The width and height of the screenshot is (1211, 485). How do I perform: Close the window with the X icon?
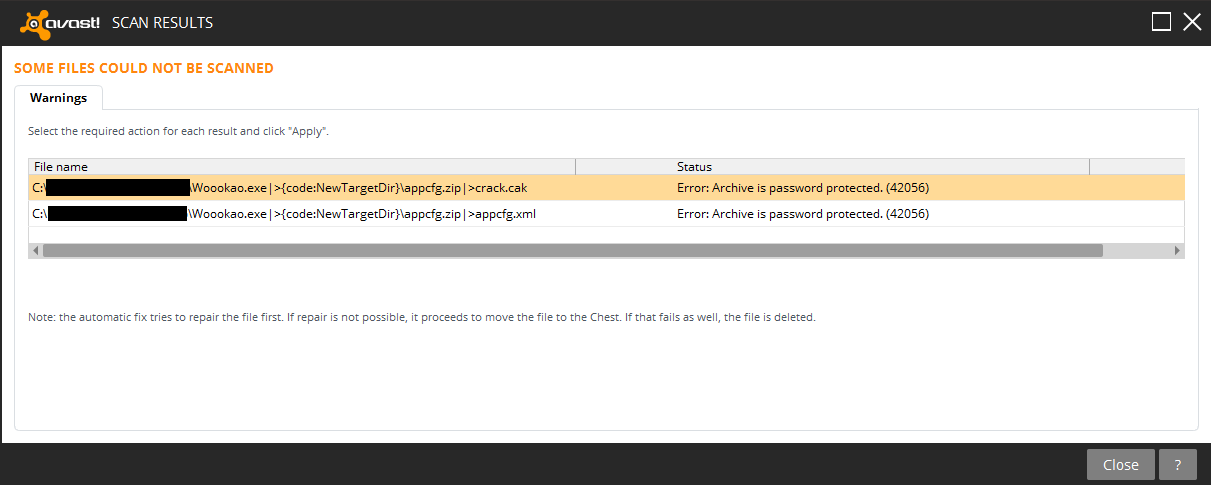pyautogui.click(x=1191, y=22)
